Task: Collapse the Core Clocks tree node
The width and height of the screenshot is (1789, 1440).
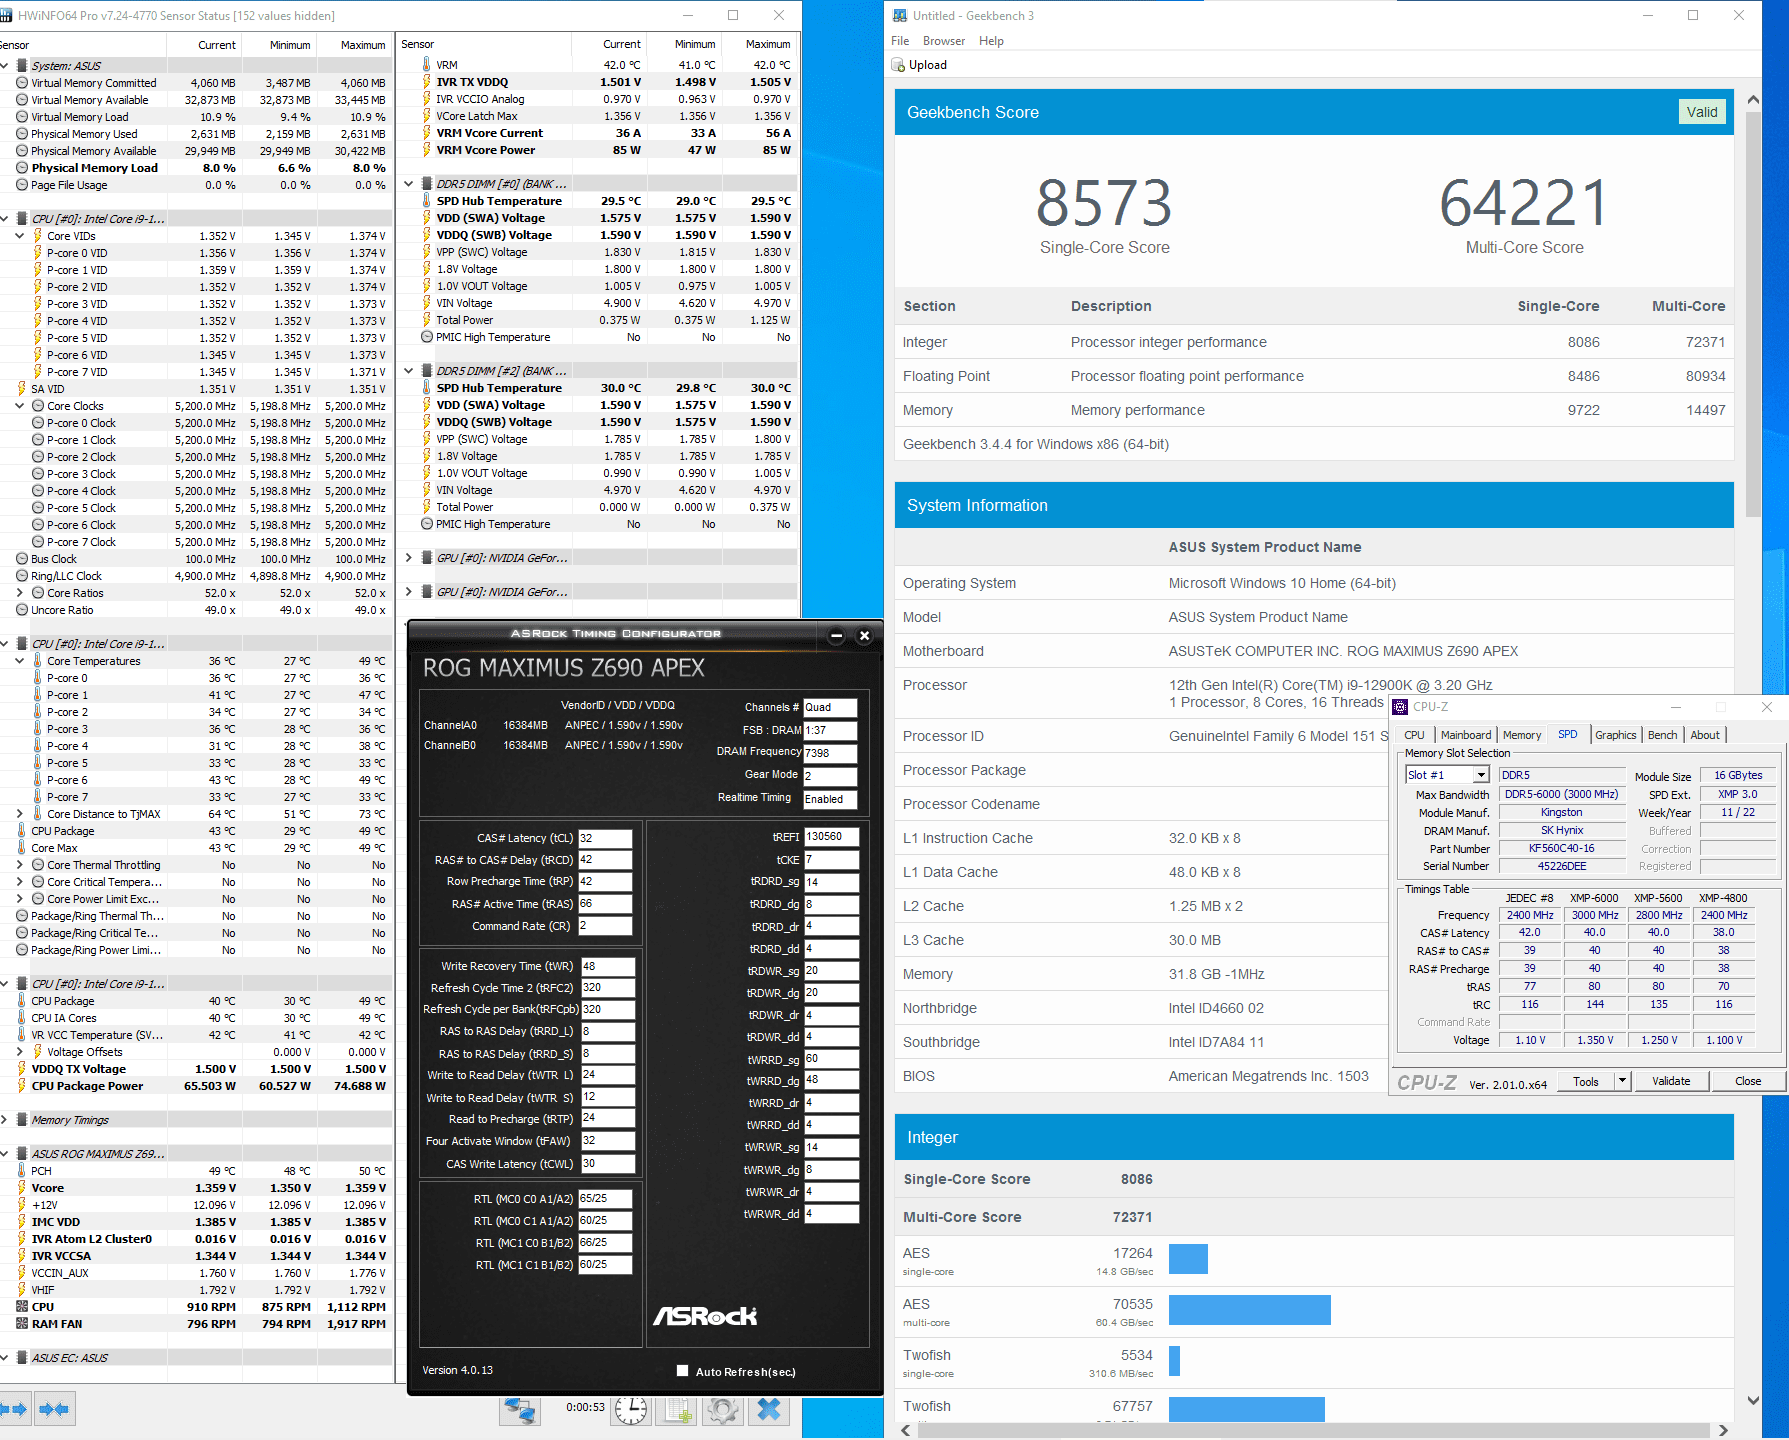Action: point(20,406)
